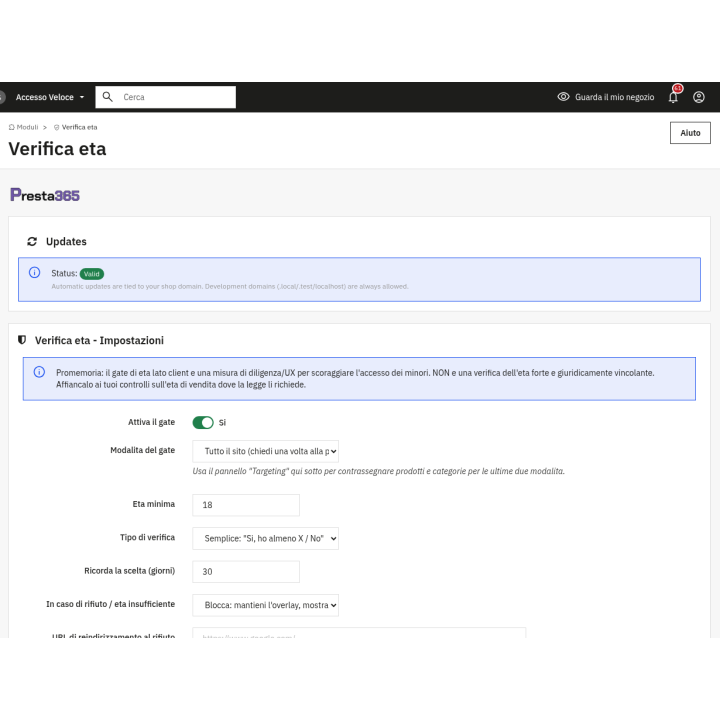Open the notifications bell icon
This screenshot has width=720, height=720.
tap(673, 97)
